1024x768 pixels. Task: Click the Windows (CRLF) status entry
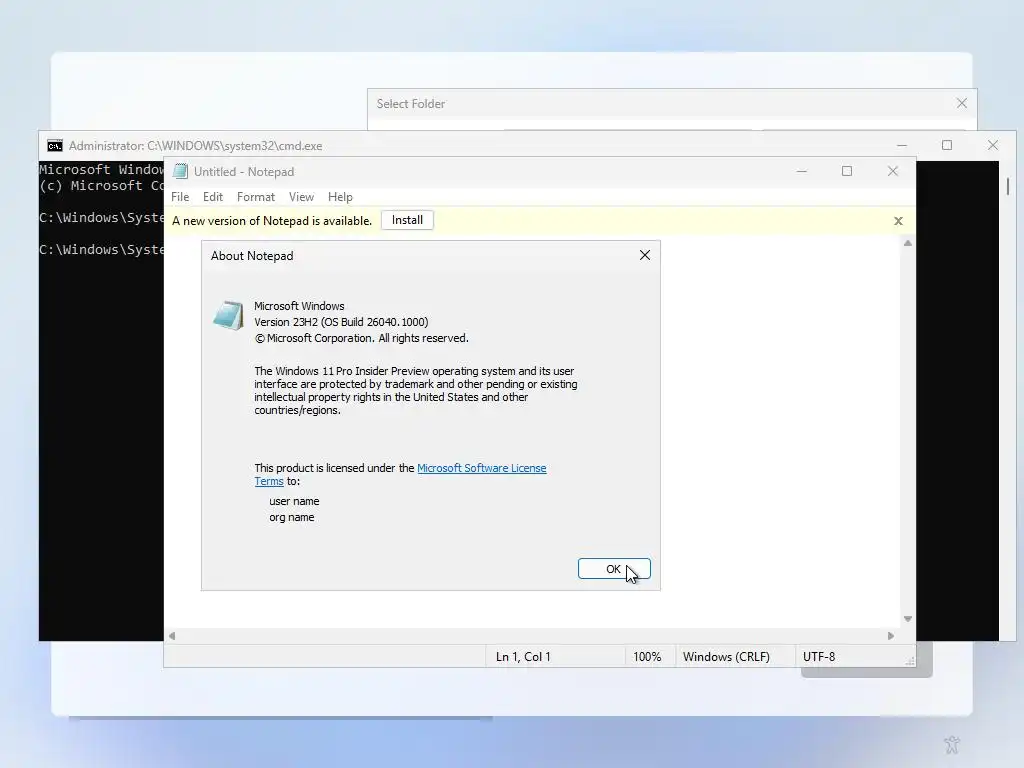(x=726, y=657)
